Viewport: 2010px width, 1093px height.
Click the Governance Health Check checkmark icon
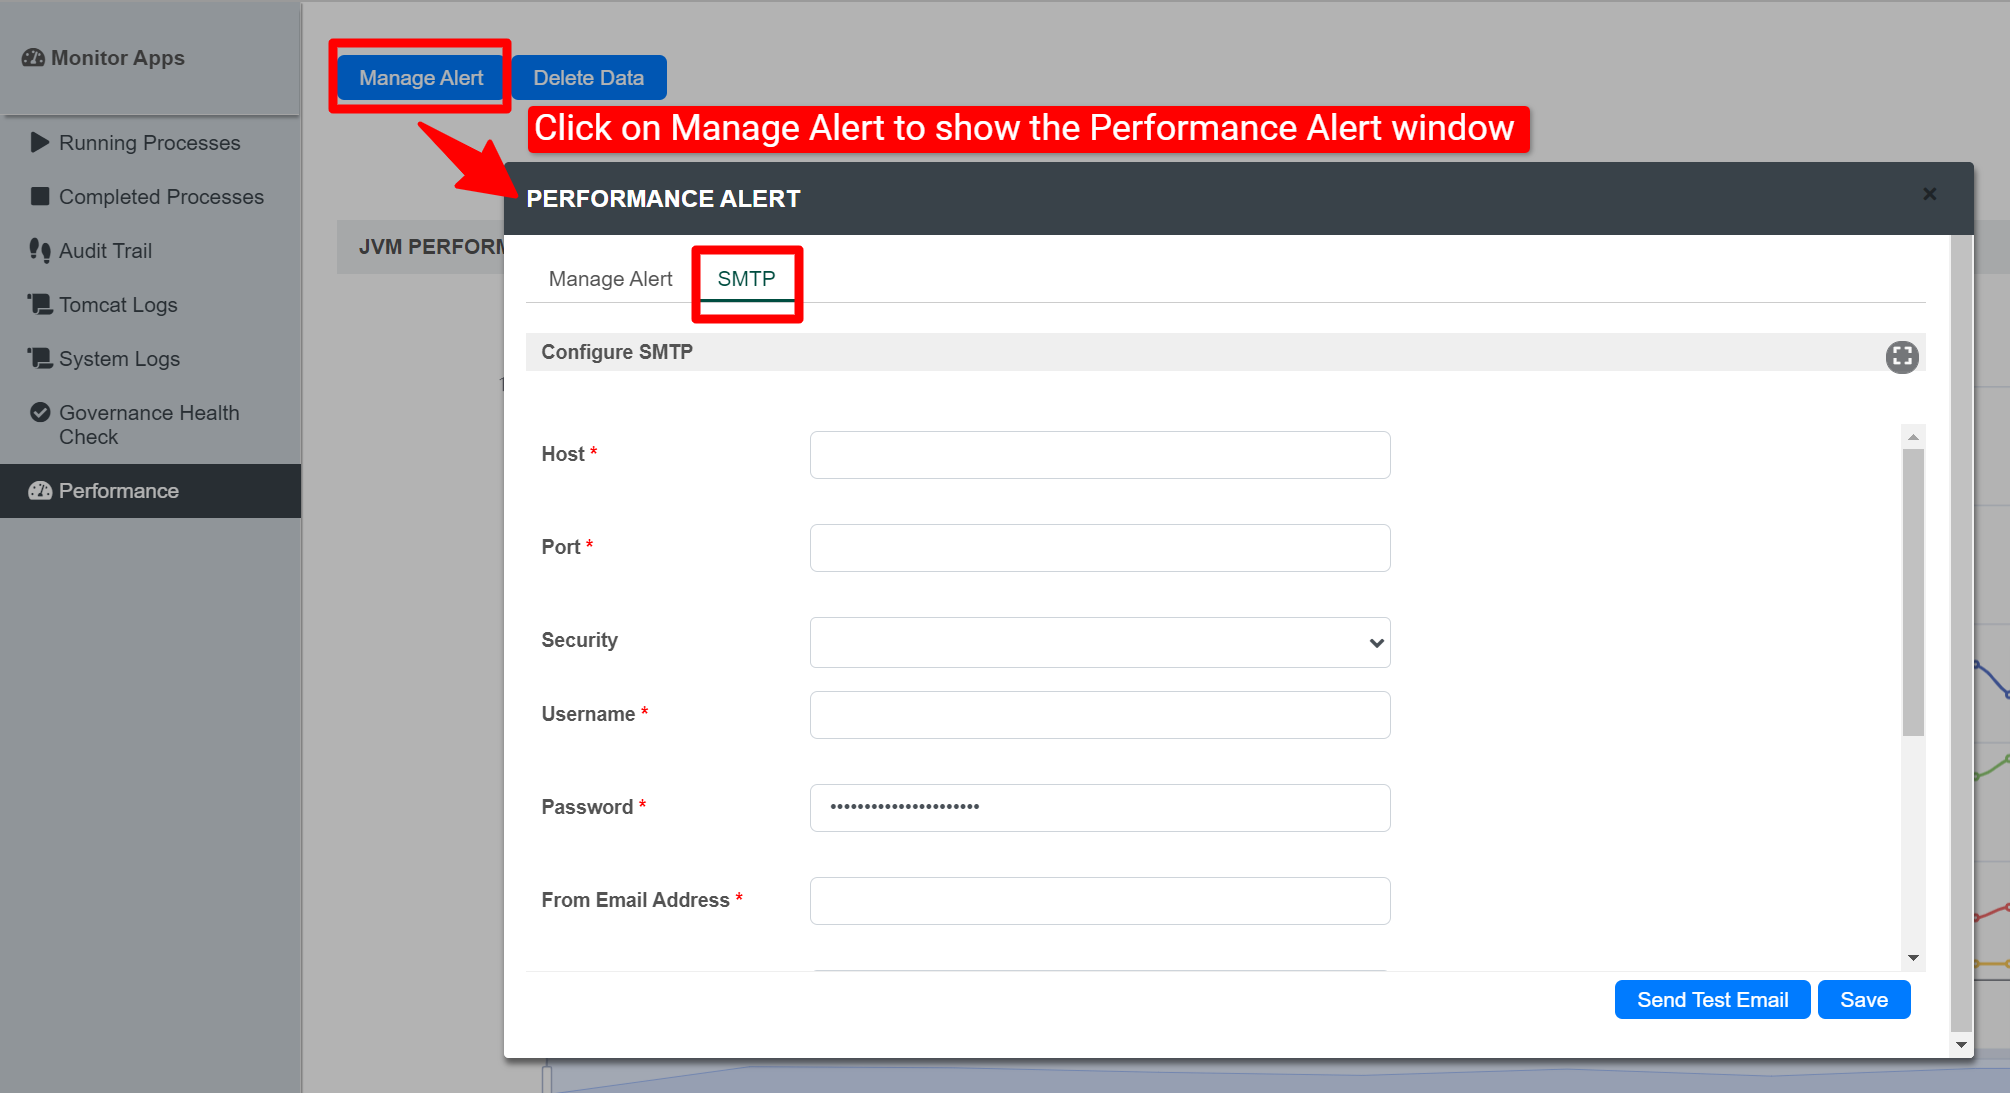[40, 412]
